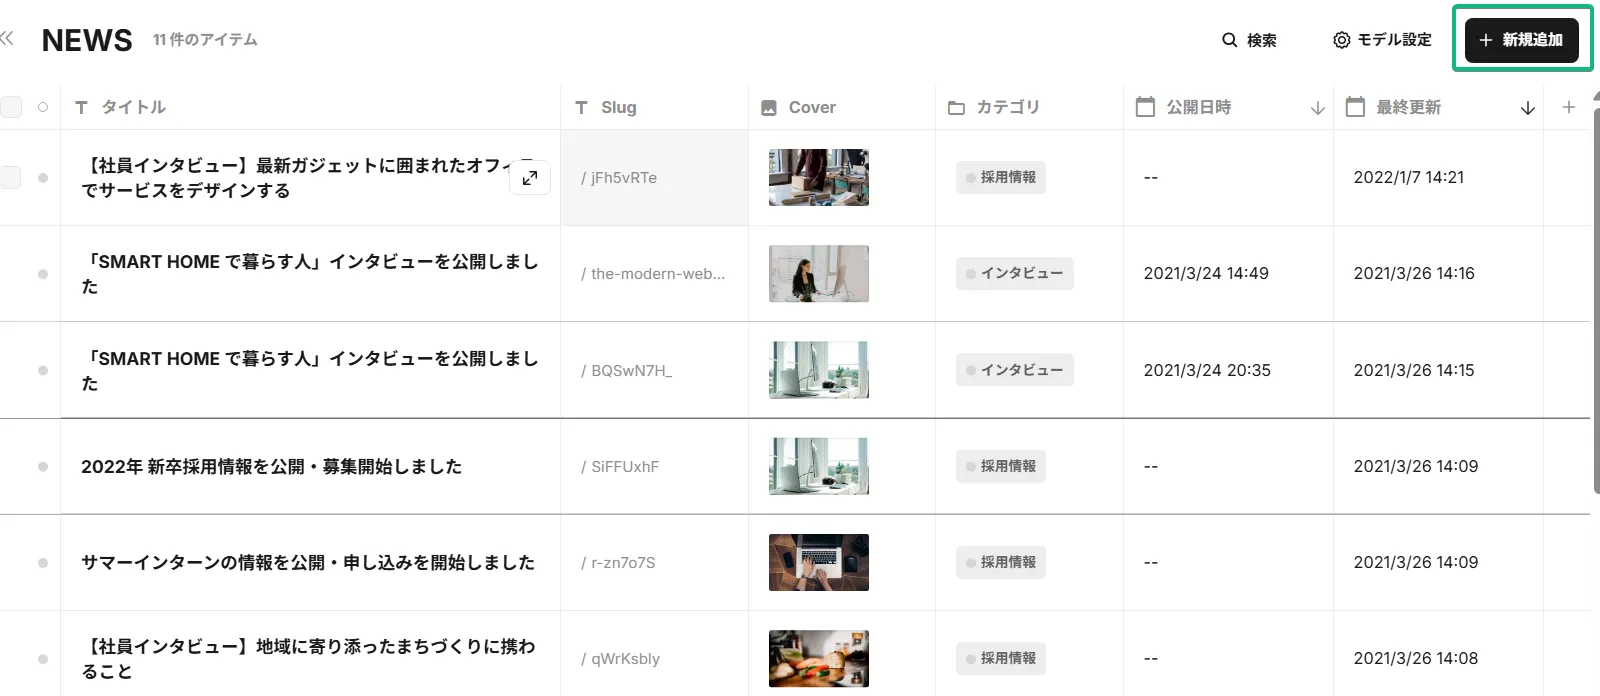Image resolution: width=1600 pixels, height=696 pixels.
Task: Click the search magnifier icon
Action: pyautogui.click(x=1230, y=40)
